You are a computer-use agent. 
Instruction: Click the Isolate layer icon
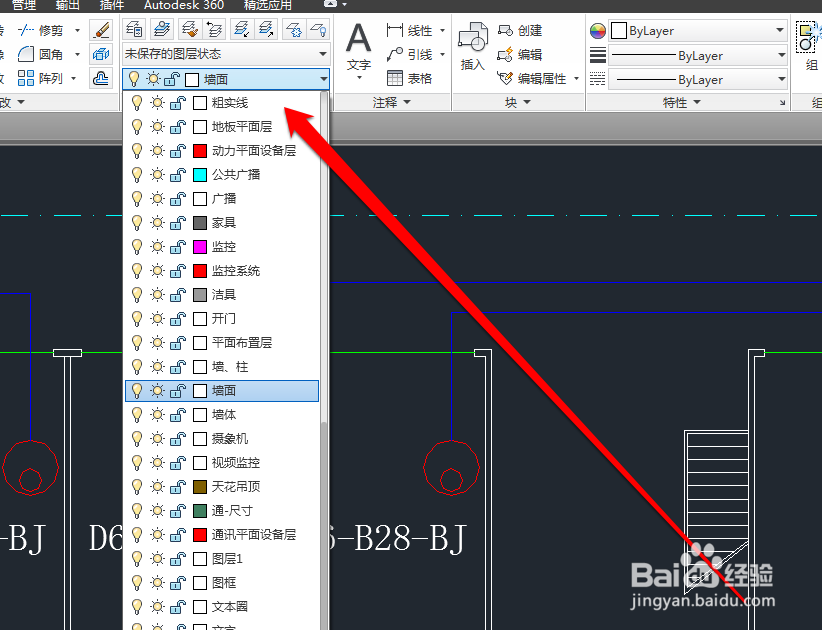coord(241,29)
